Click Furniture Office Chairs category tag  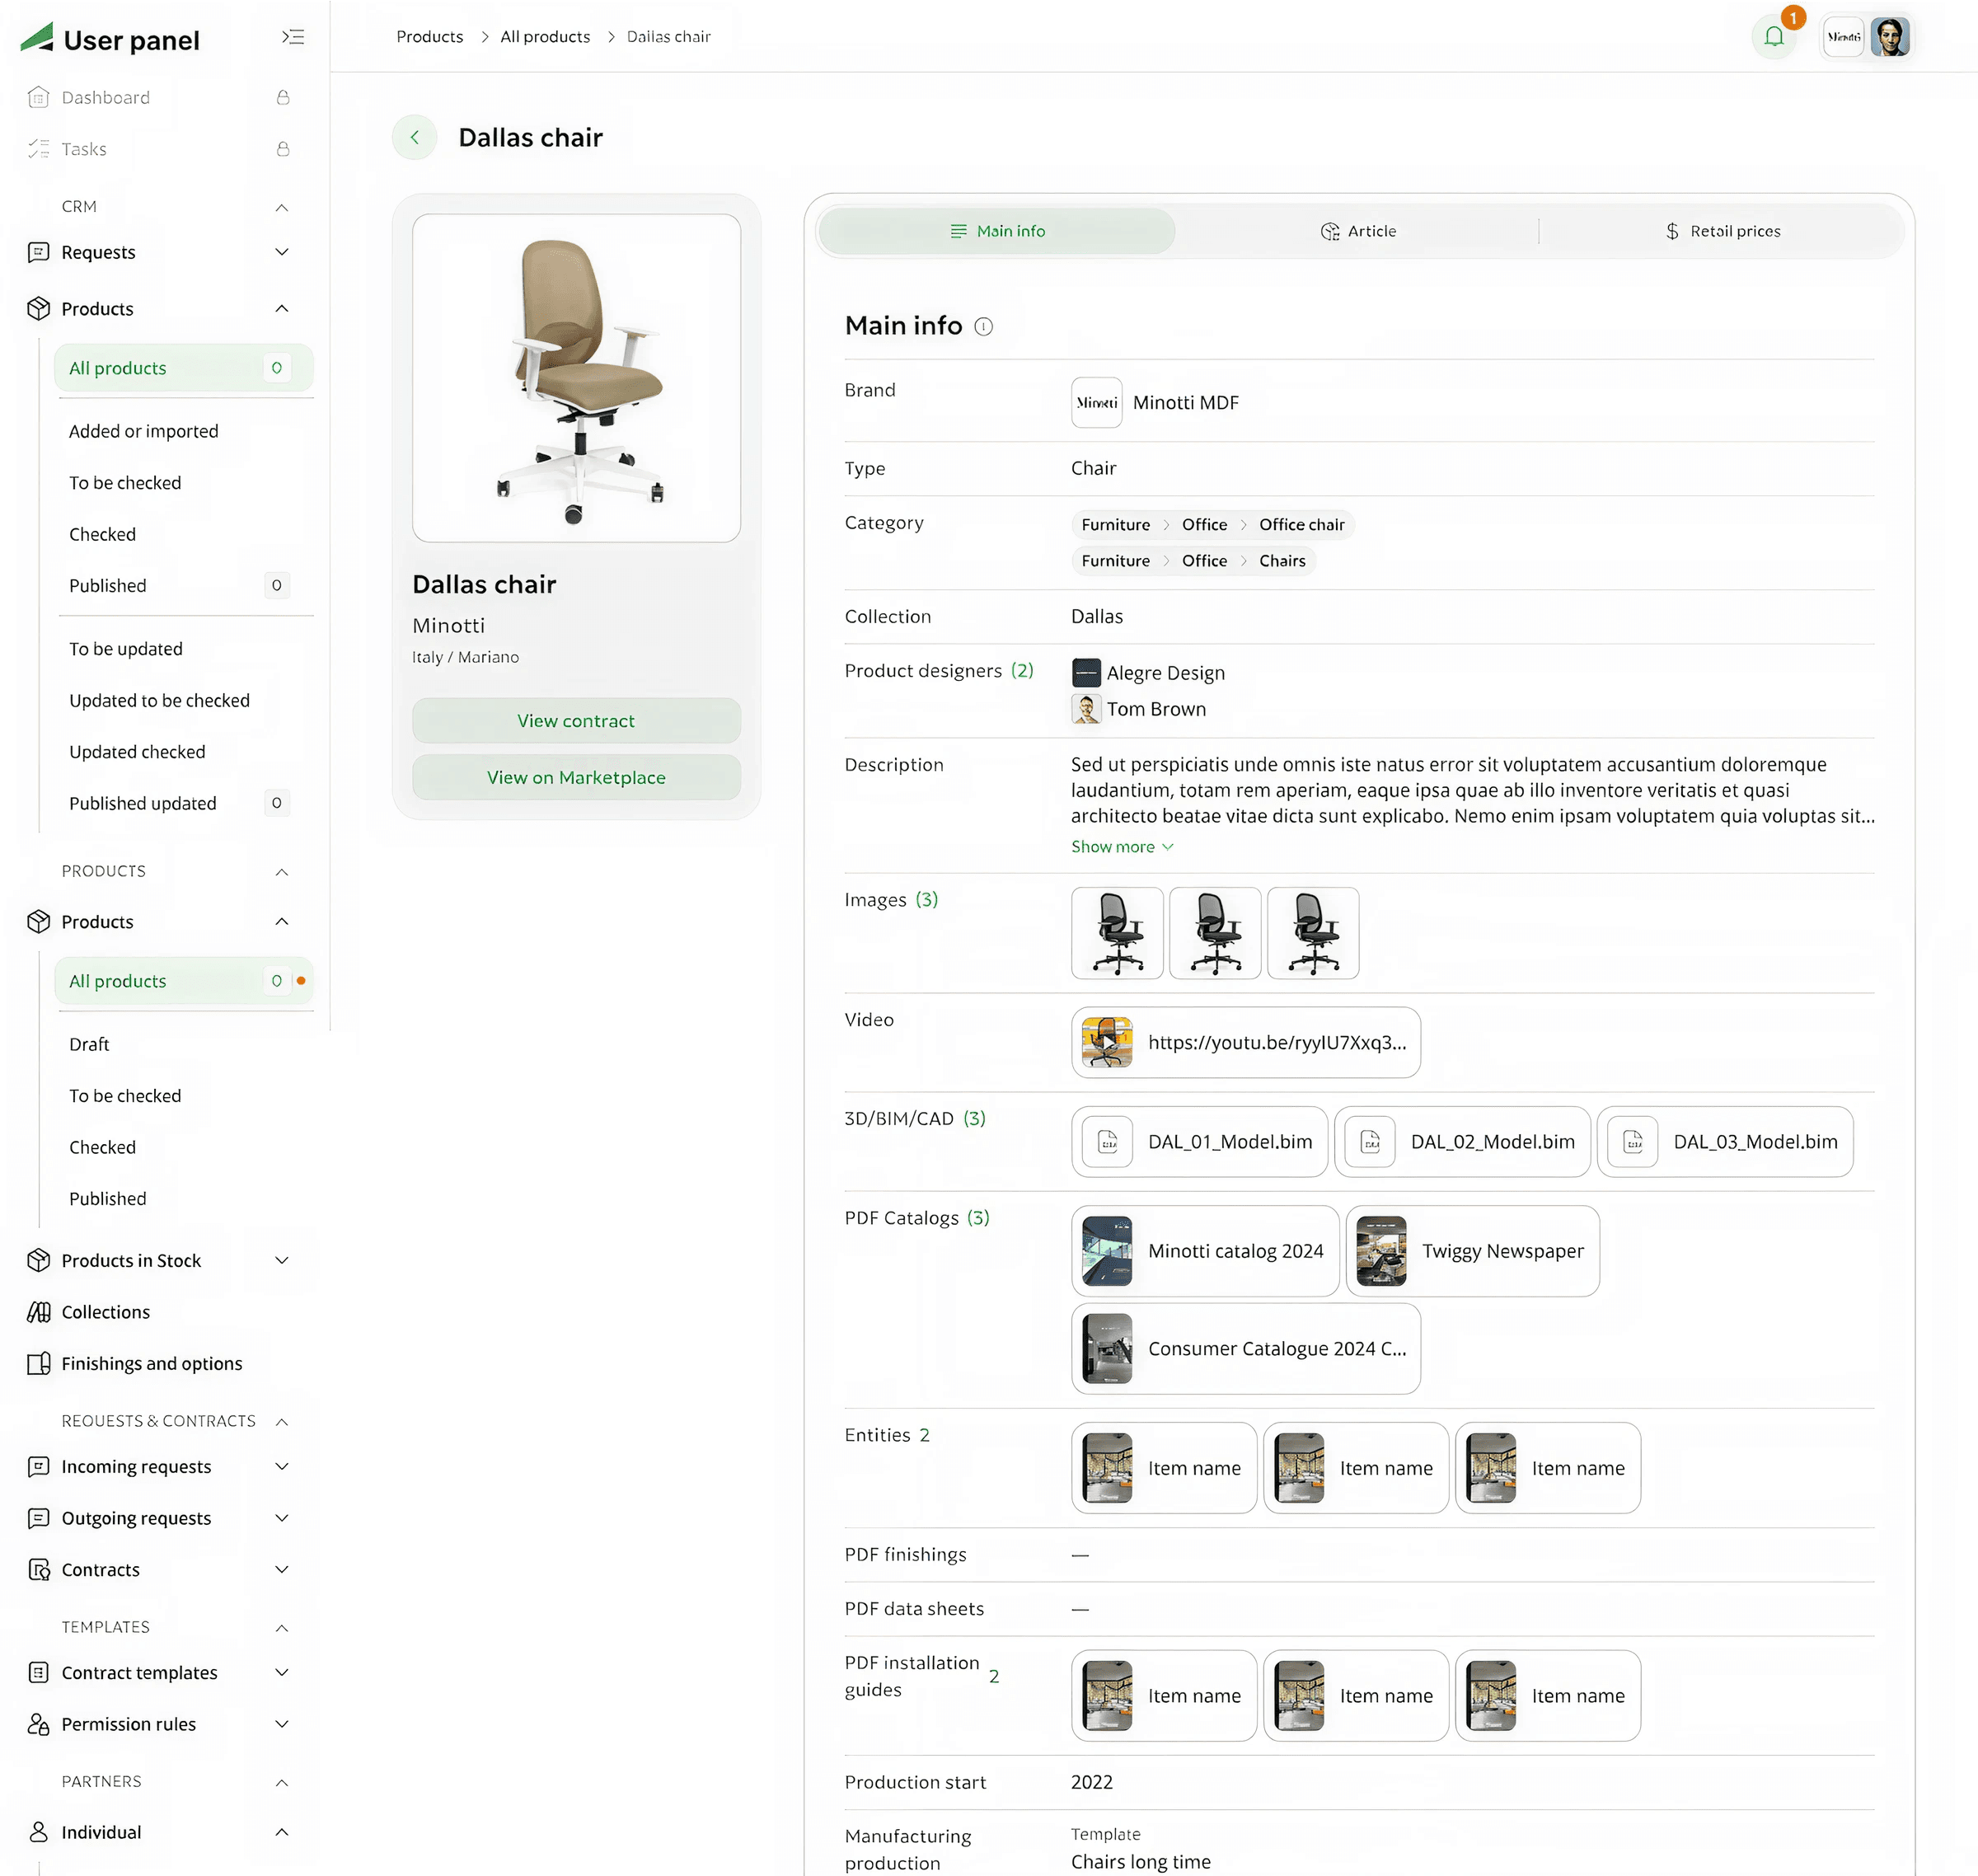(x=1193, y=561)
